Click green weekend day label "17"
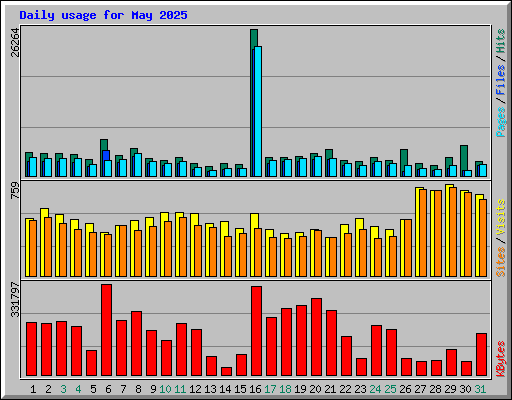The image size is (512, 400). [x=270, y=389]
